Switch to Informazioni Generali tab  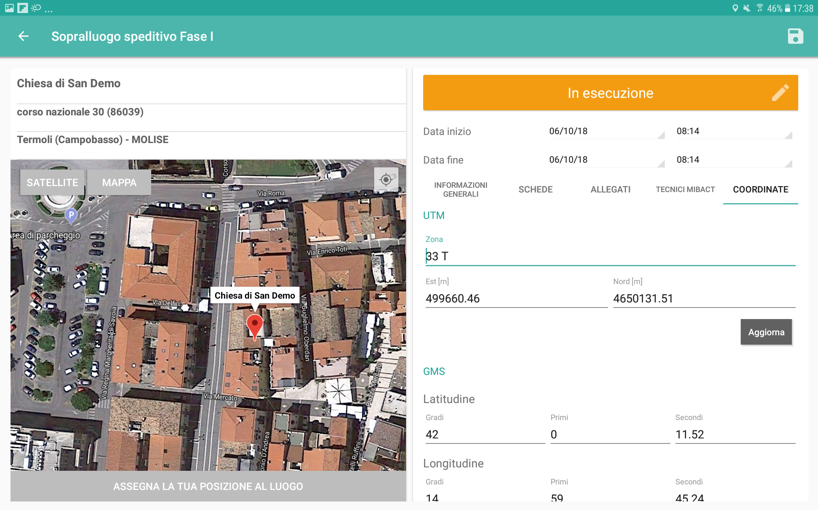pos(460,189)
